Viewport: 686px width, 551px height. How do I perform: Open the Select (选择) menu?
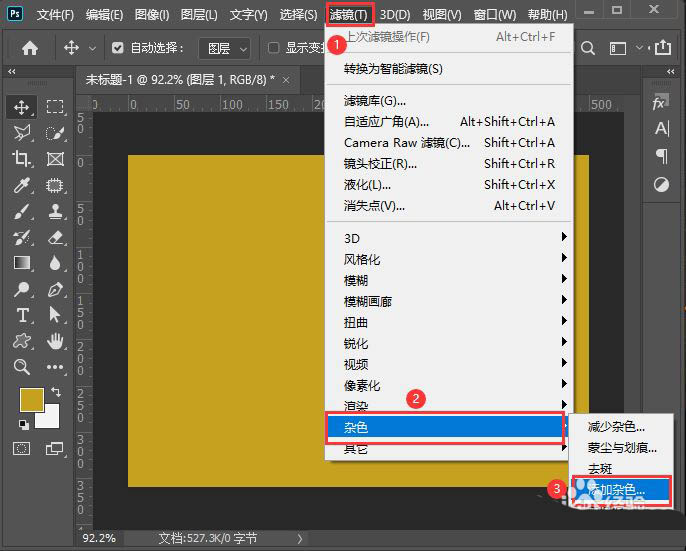click(298, 15)
